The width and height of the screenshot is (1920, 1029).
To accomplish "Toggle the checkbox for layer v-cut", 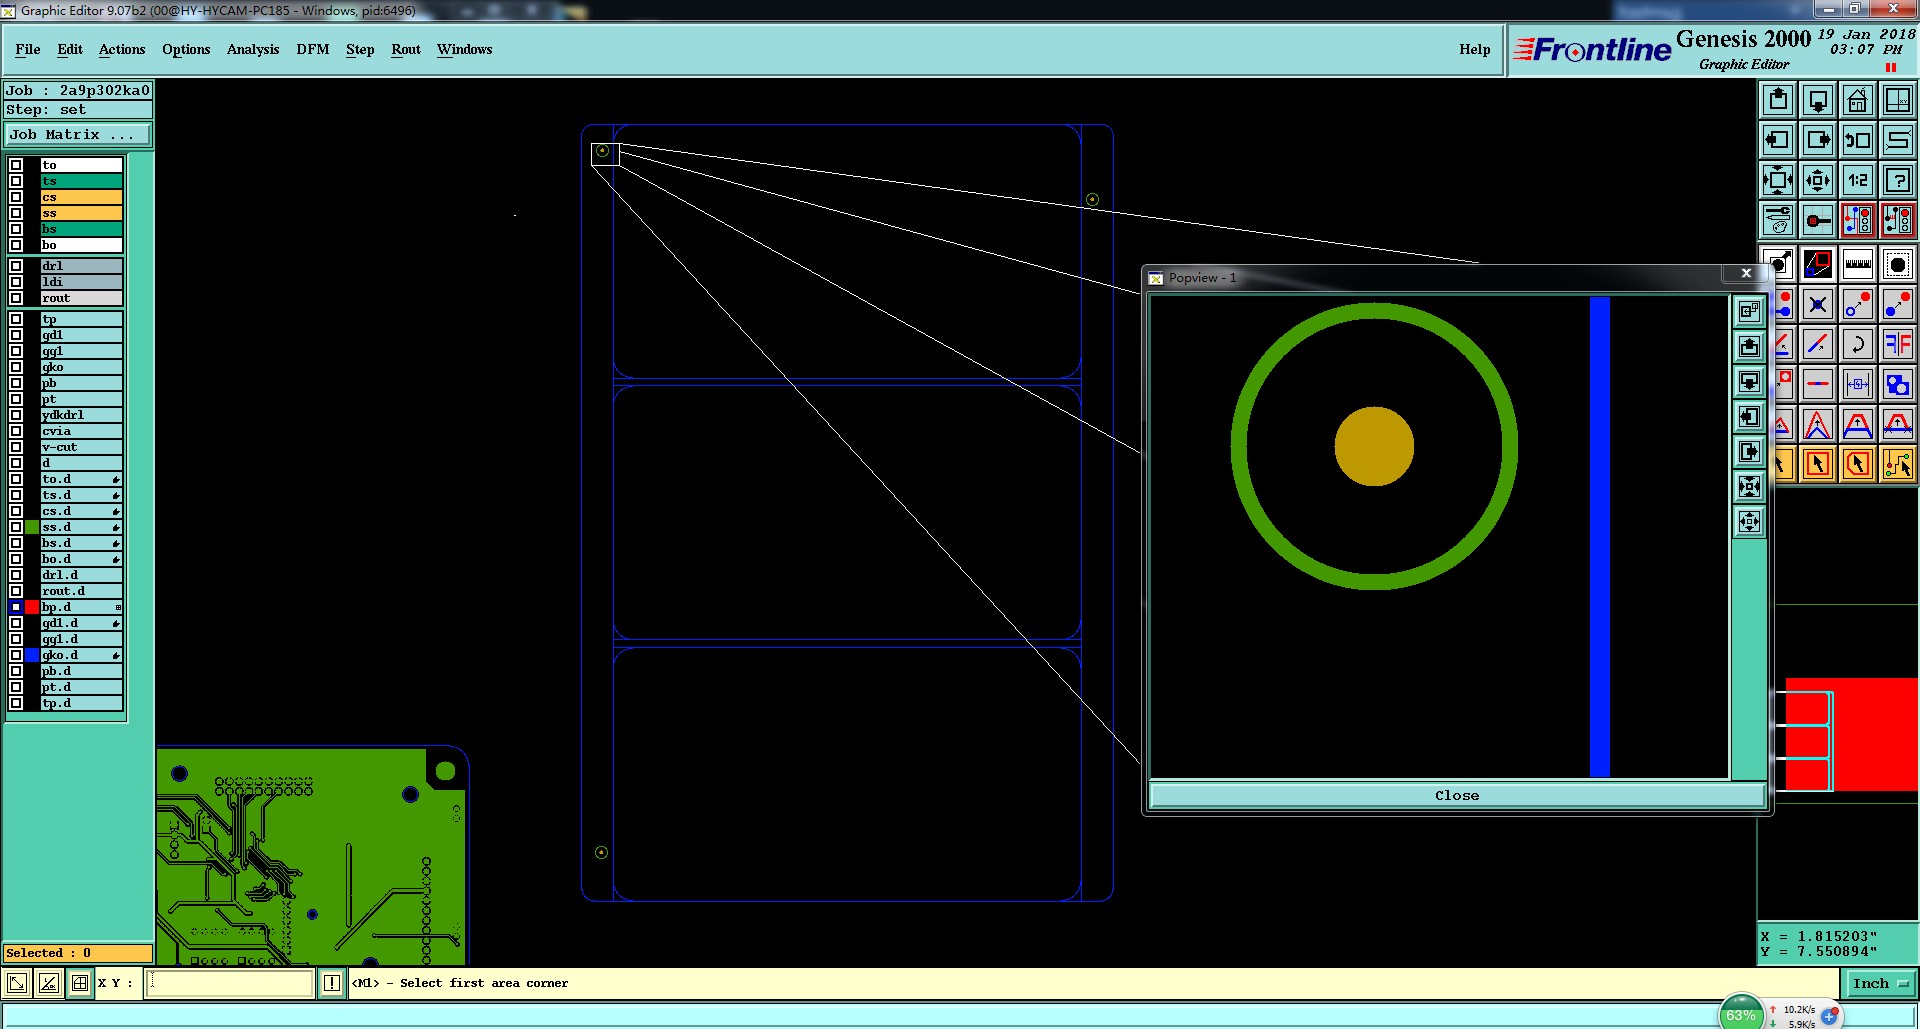I will click(16, 447).
